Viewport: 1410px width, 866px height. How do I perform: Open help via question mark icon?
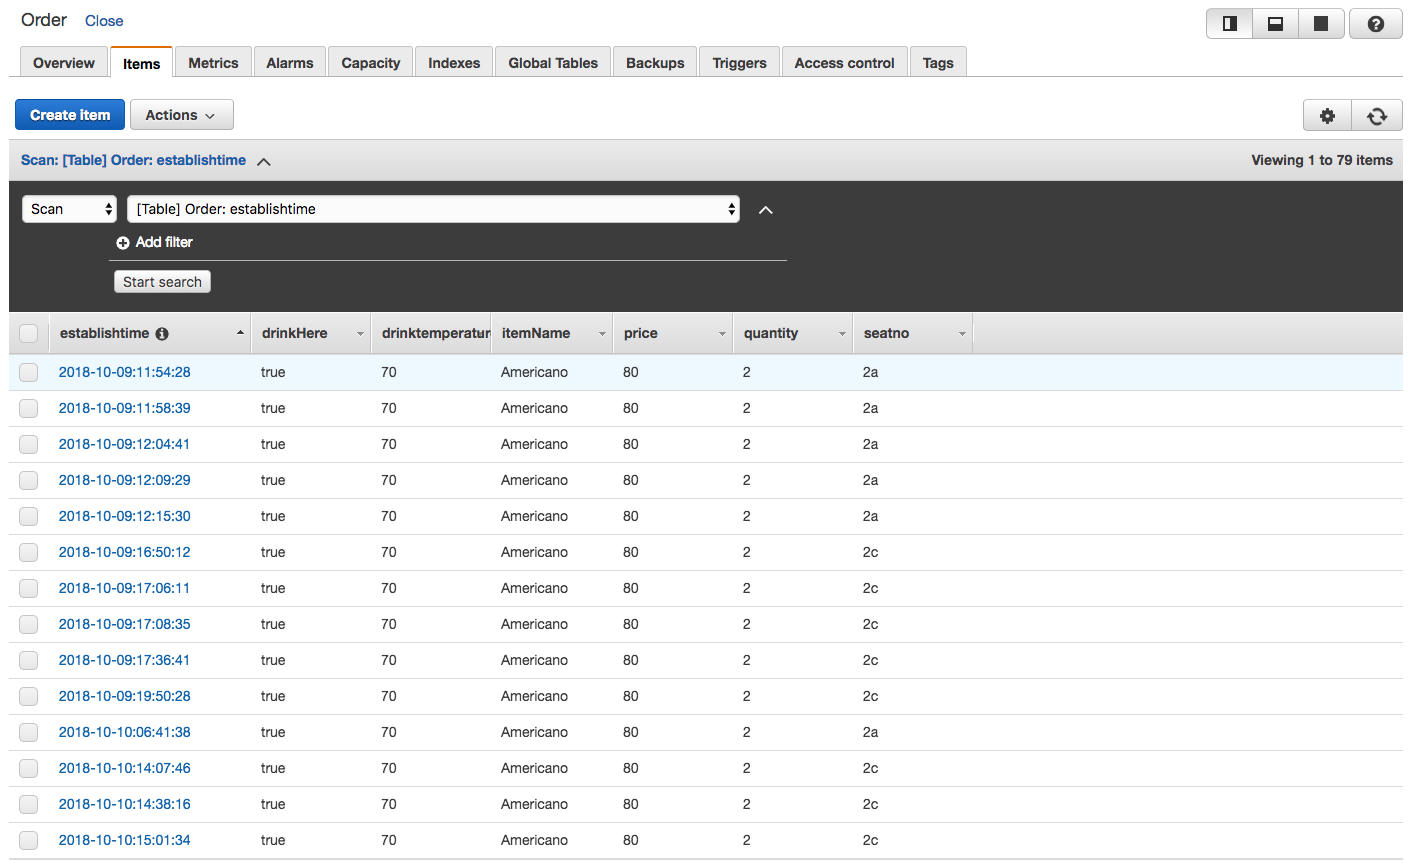(1375, 24)
